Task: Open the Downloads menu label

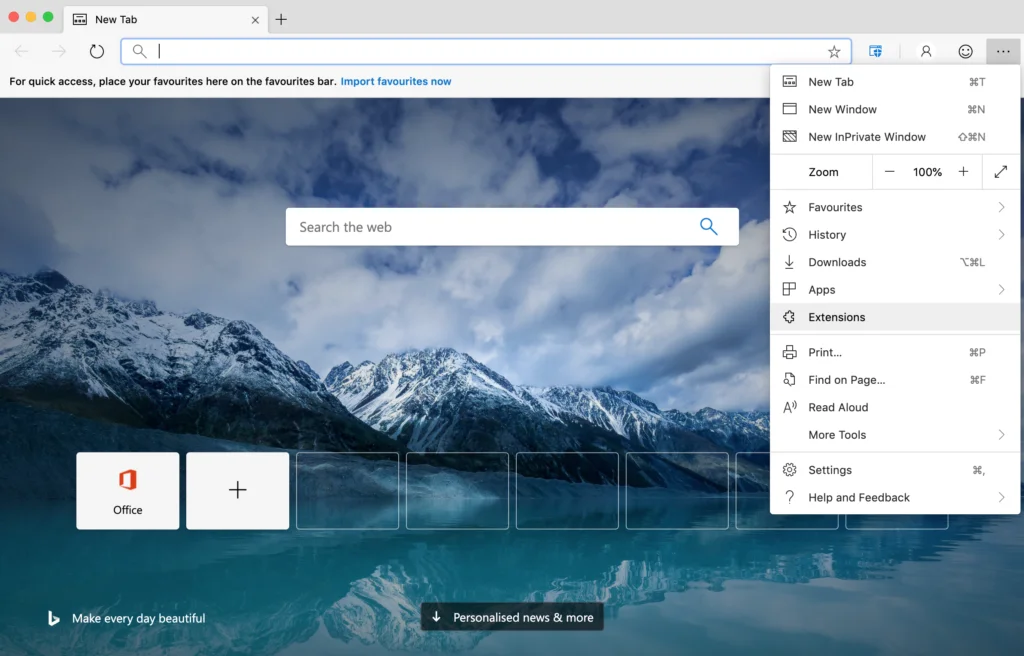Action: pyautogui.click(x=837, y=262)
